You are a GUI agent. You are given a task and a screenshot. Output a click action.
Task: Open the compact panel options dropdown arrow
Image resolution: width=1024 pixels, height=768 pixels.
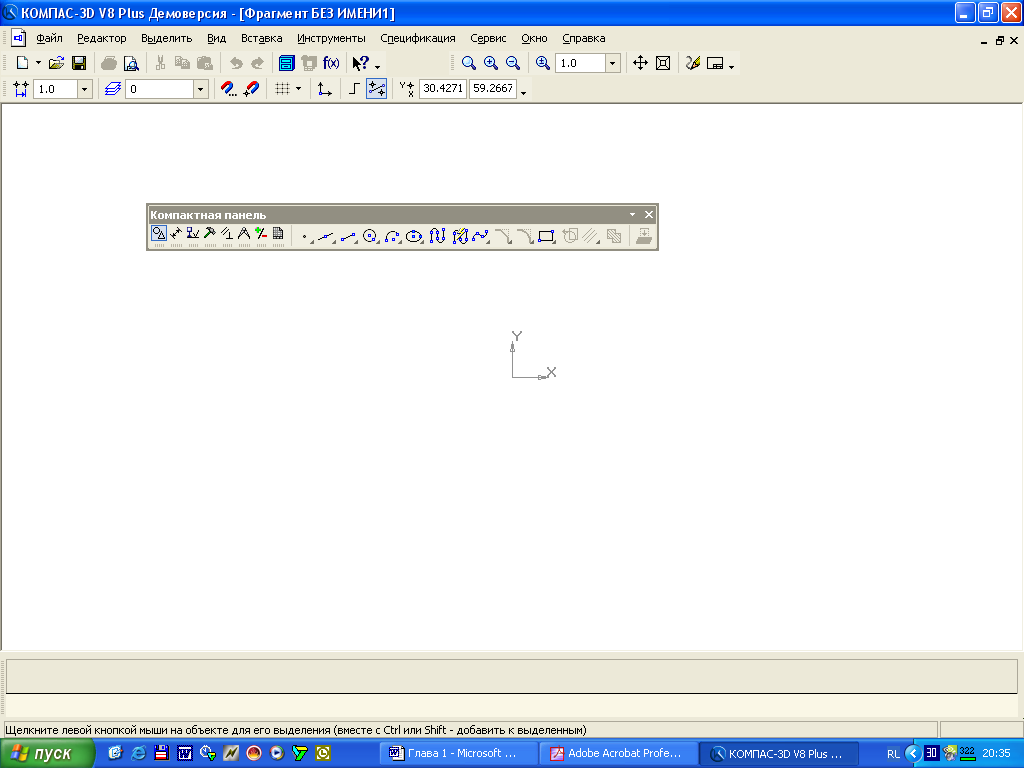632,214
